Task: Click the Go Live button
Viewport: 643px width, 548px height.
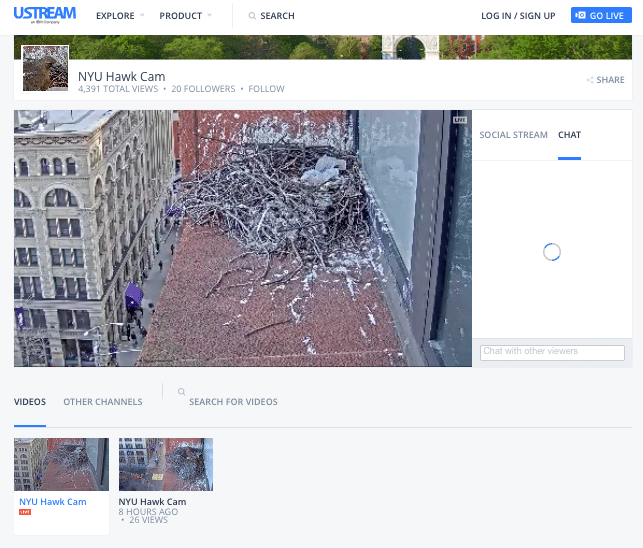Action: [601, 15]
